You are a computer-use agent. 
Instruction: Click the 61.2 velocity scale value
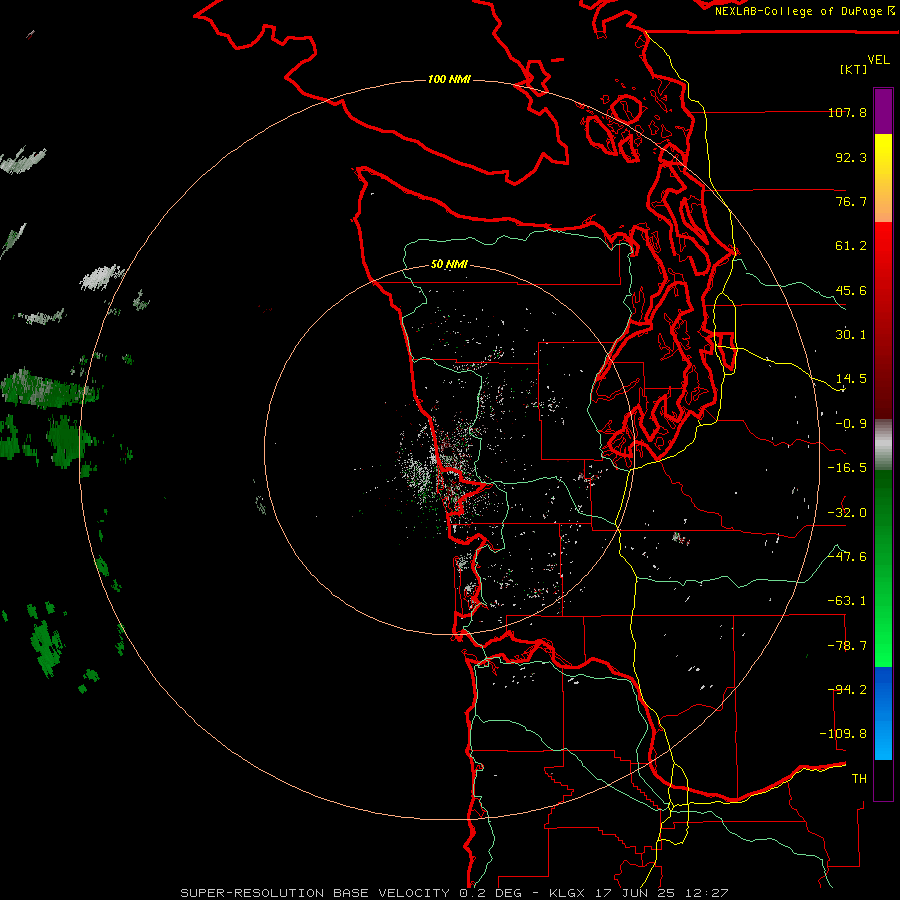(x=851, y=246)
